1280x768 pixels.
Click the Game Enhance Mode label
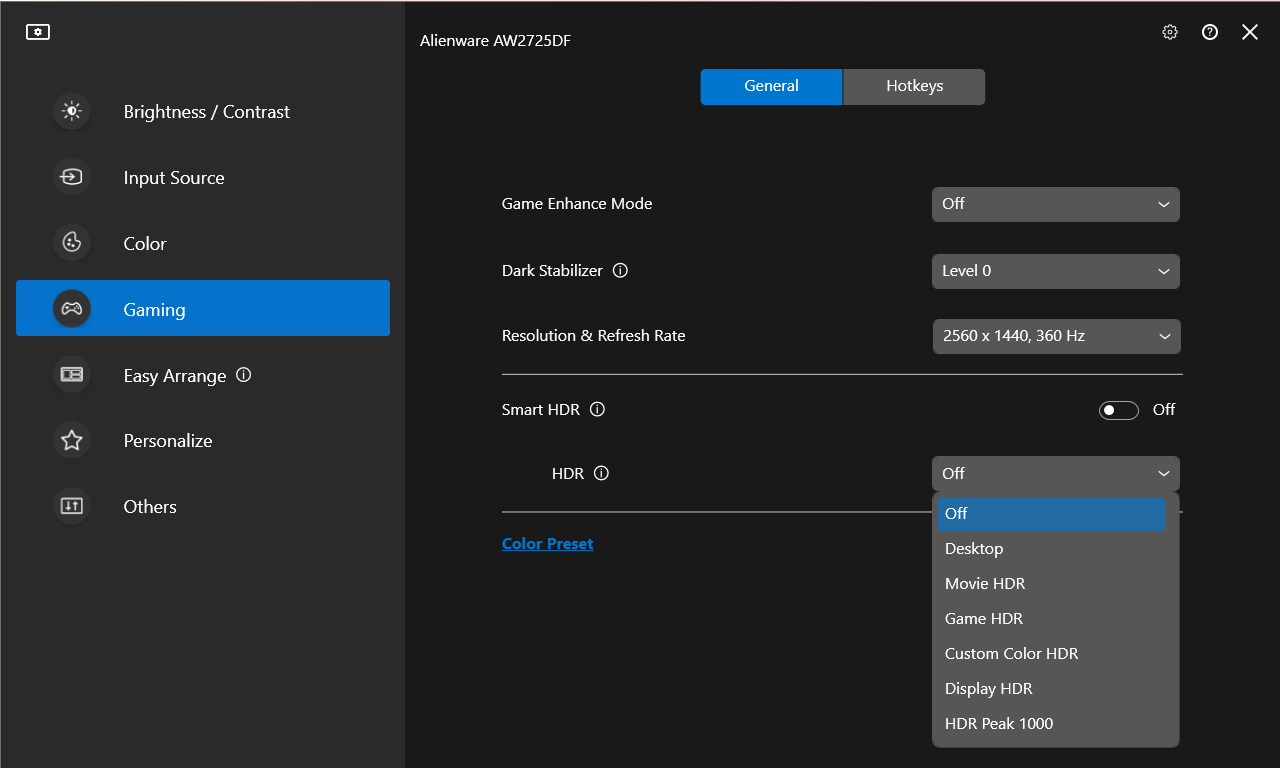pos(577,204)
